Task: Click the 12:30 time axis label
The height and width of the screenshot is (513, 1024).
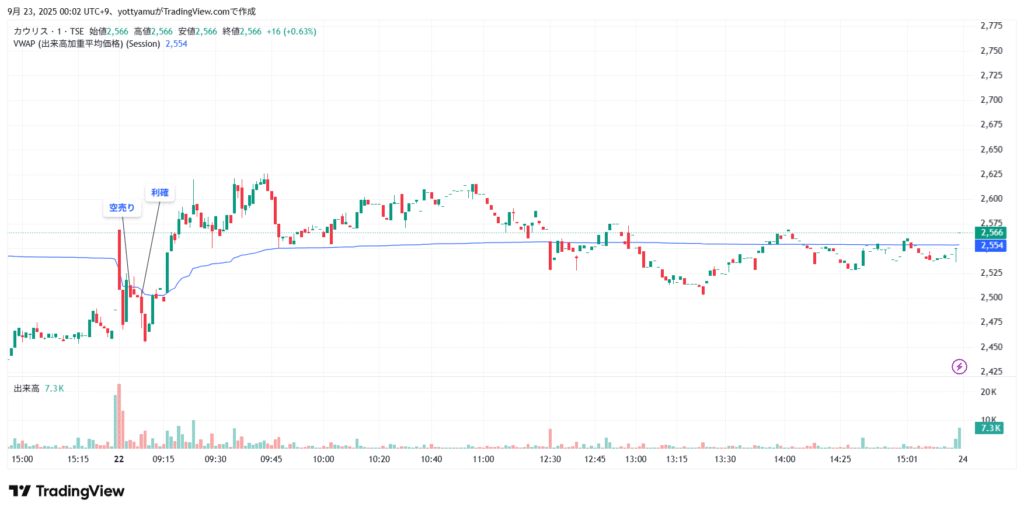Action: click(550, 459)
